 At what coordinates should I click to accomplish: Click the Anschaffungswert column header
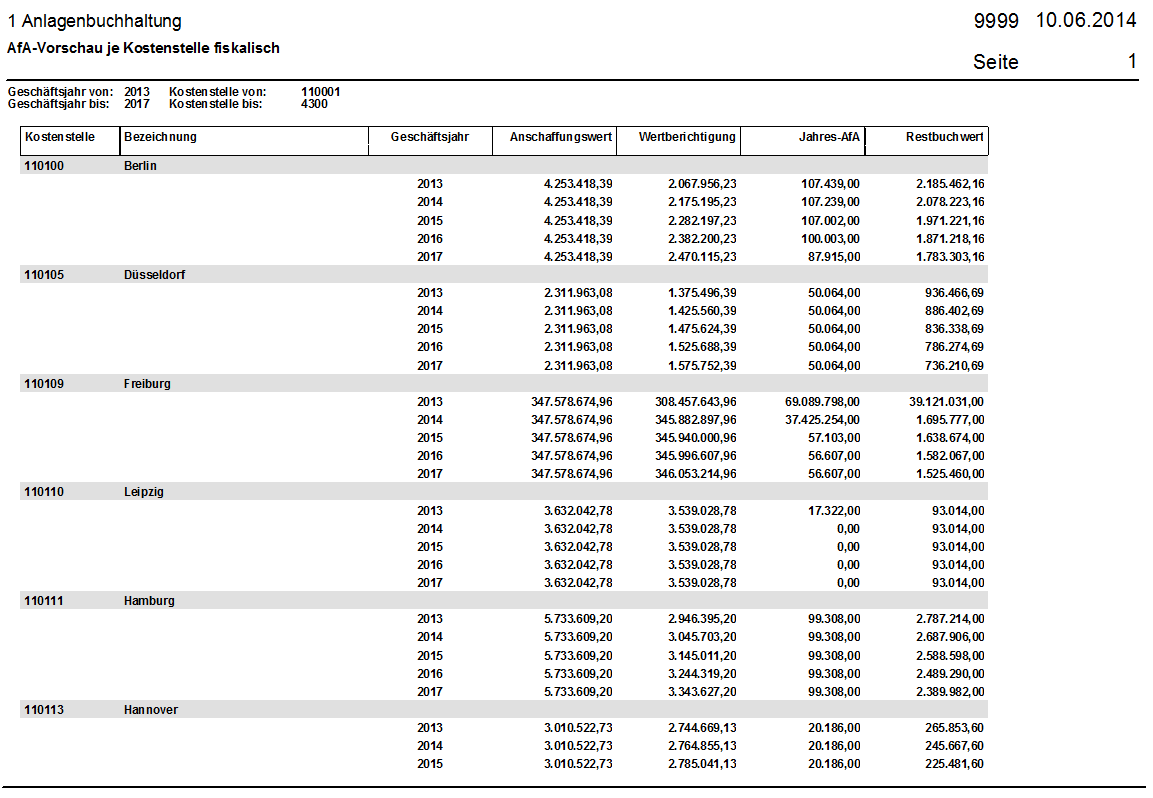coord(560,137)
